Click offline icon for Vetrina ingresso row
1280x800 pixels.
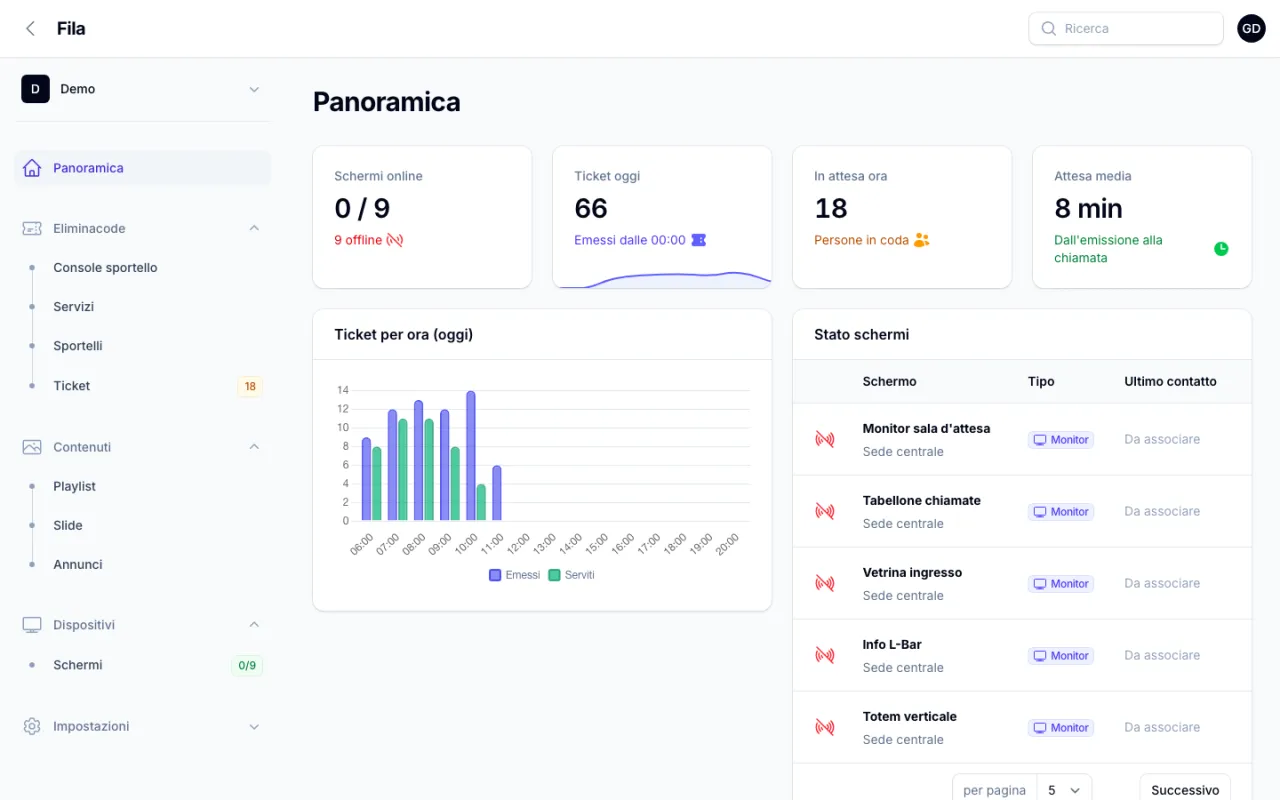tap(825, 583)
